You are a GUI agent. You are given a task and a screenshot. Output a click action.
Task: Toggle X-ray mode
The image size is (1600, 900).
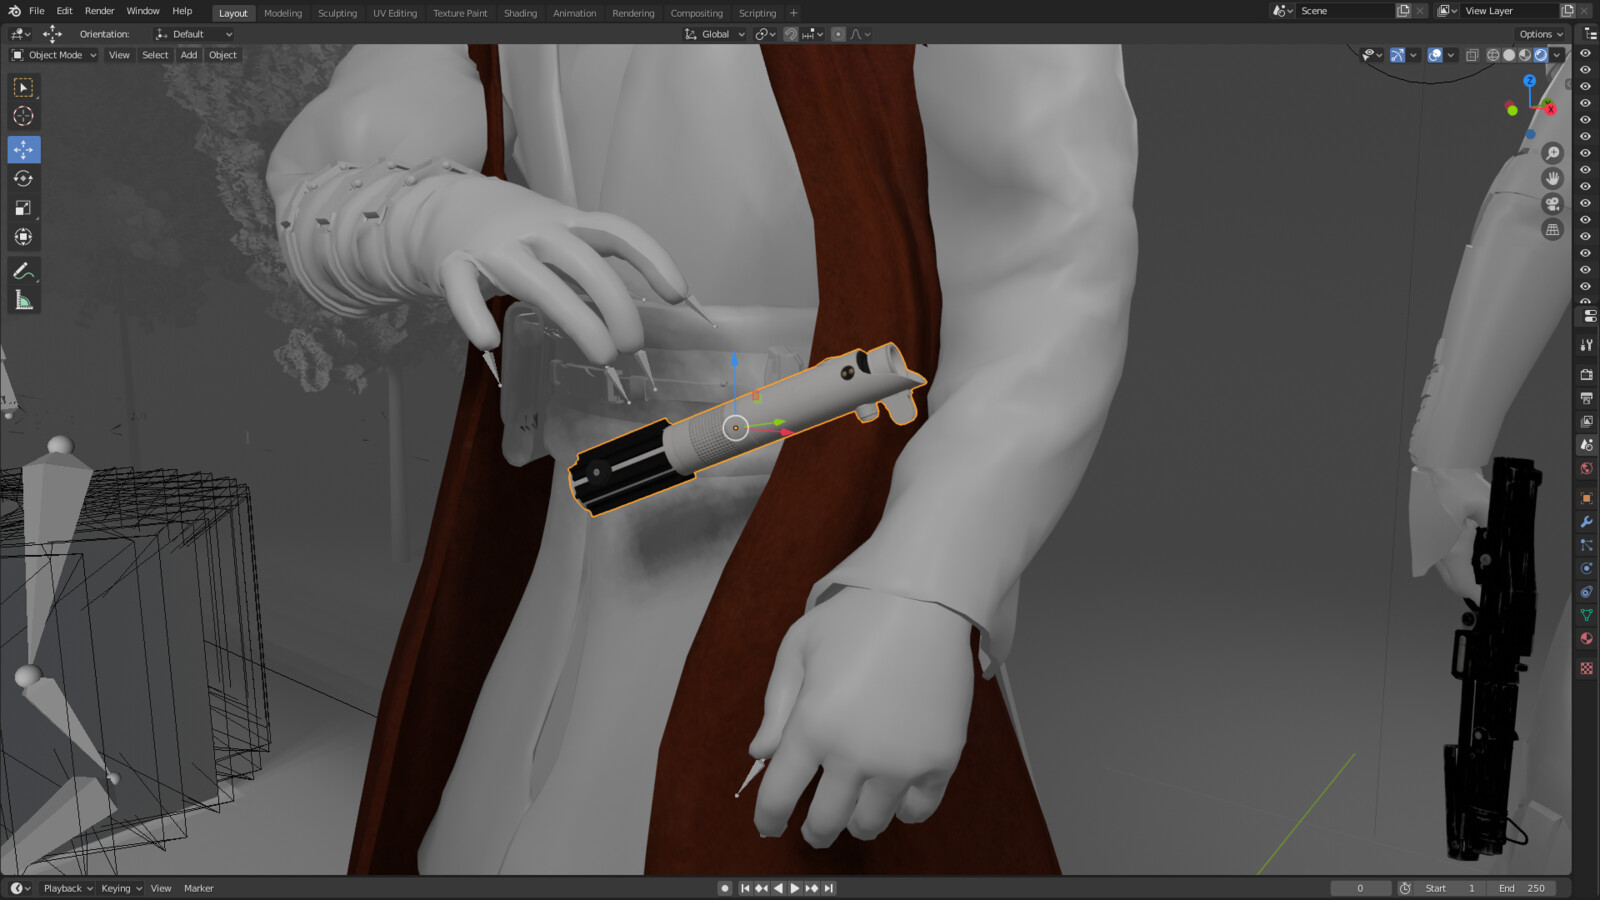(1472, 55)
